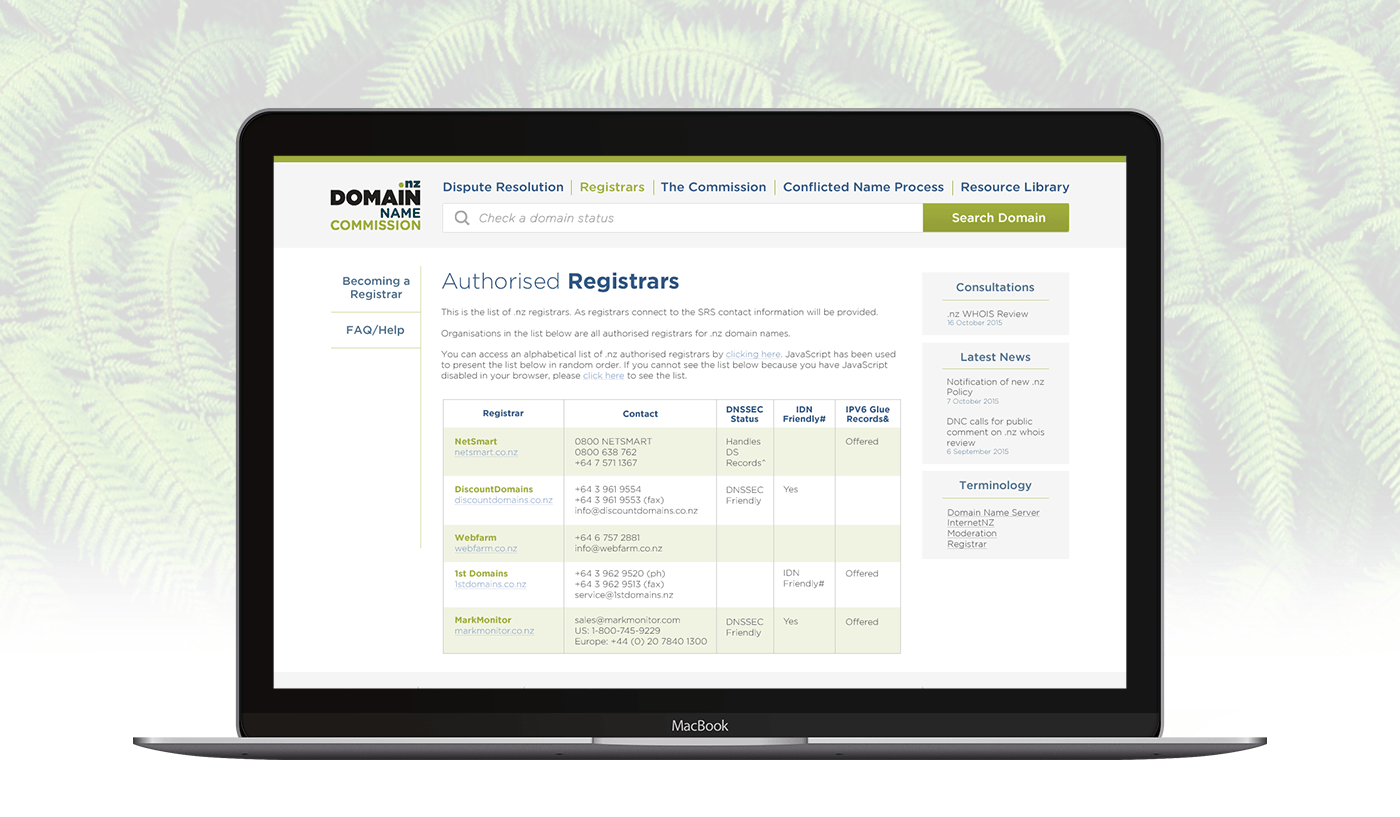Click sales@markmonitor.com email text

pyautogui.click(x=627, y=620)
